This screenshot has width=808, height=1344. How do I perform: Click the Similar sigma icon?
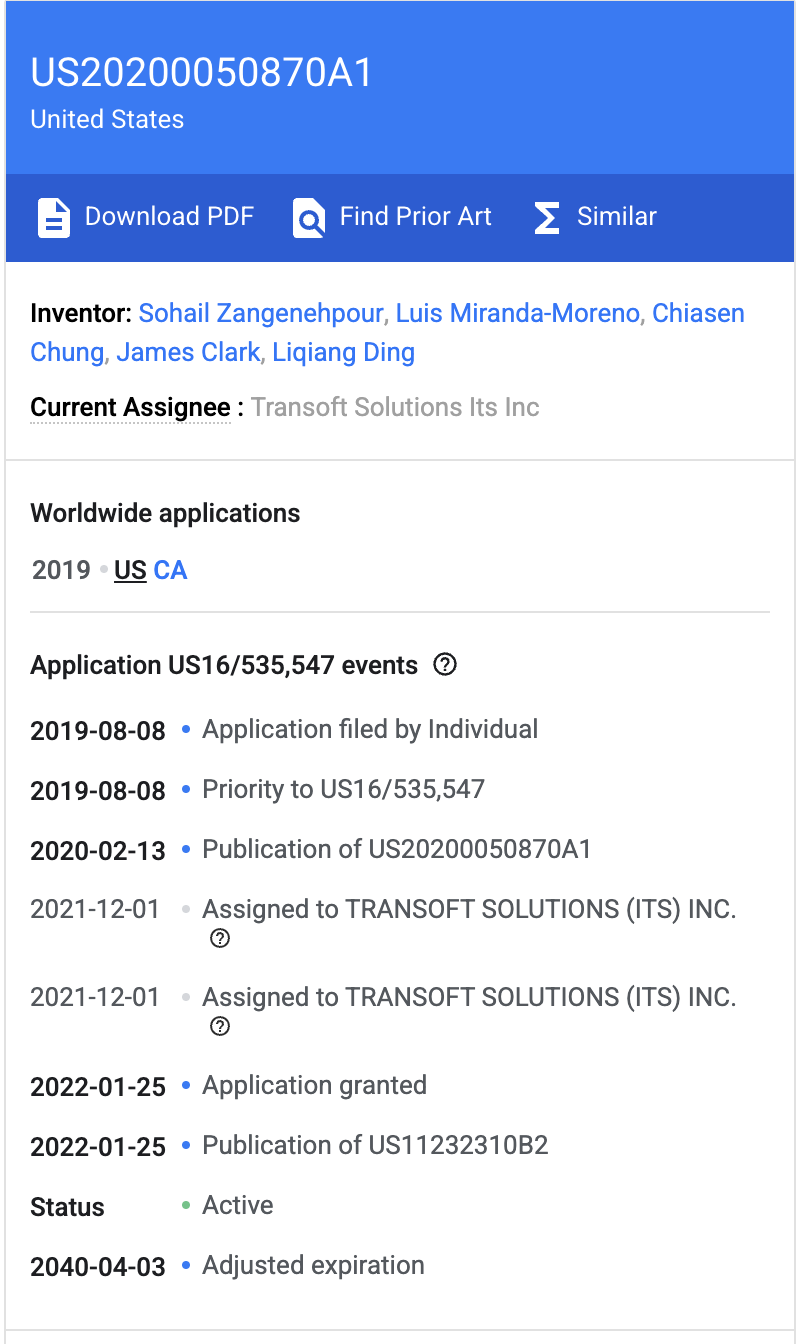pyautogui.click(x=546, y=217)
